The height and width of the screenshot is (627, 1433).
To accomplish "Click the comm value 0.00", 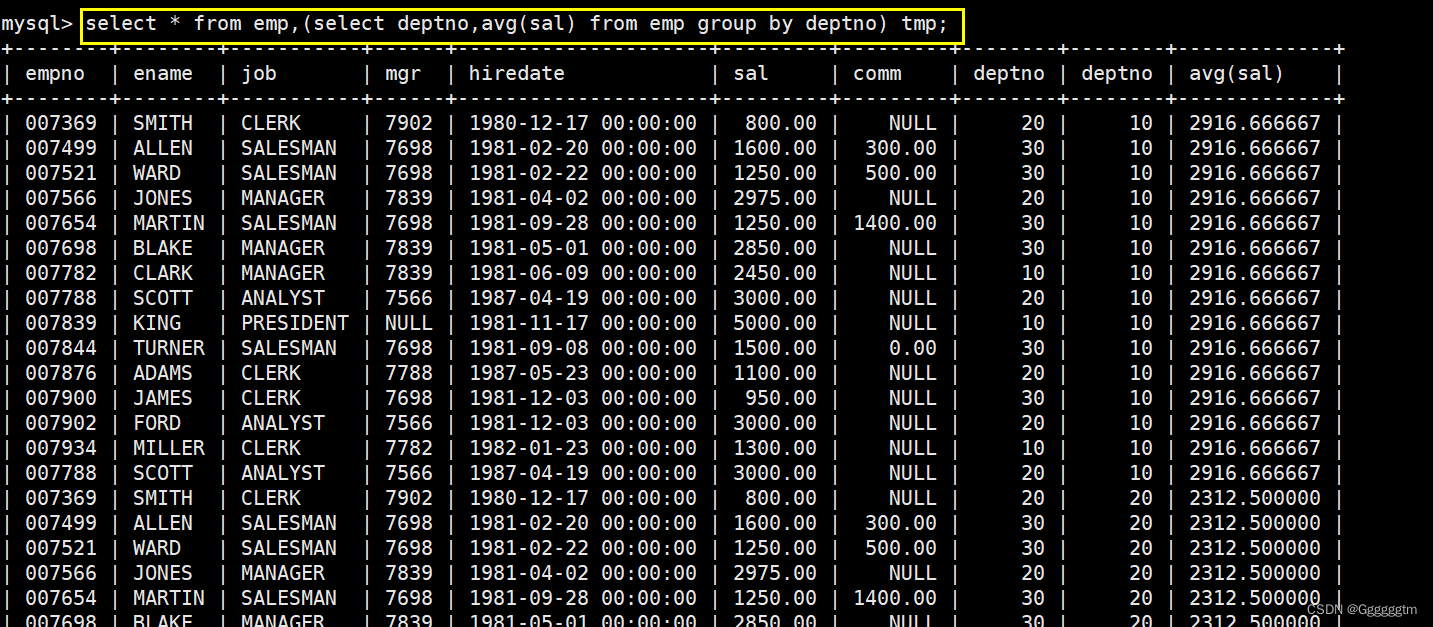I will tap(913, 348).
